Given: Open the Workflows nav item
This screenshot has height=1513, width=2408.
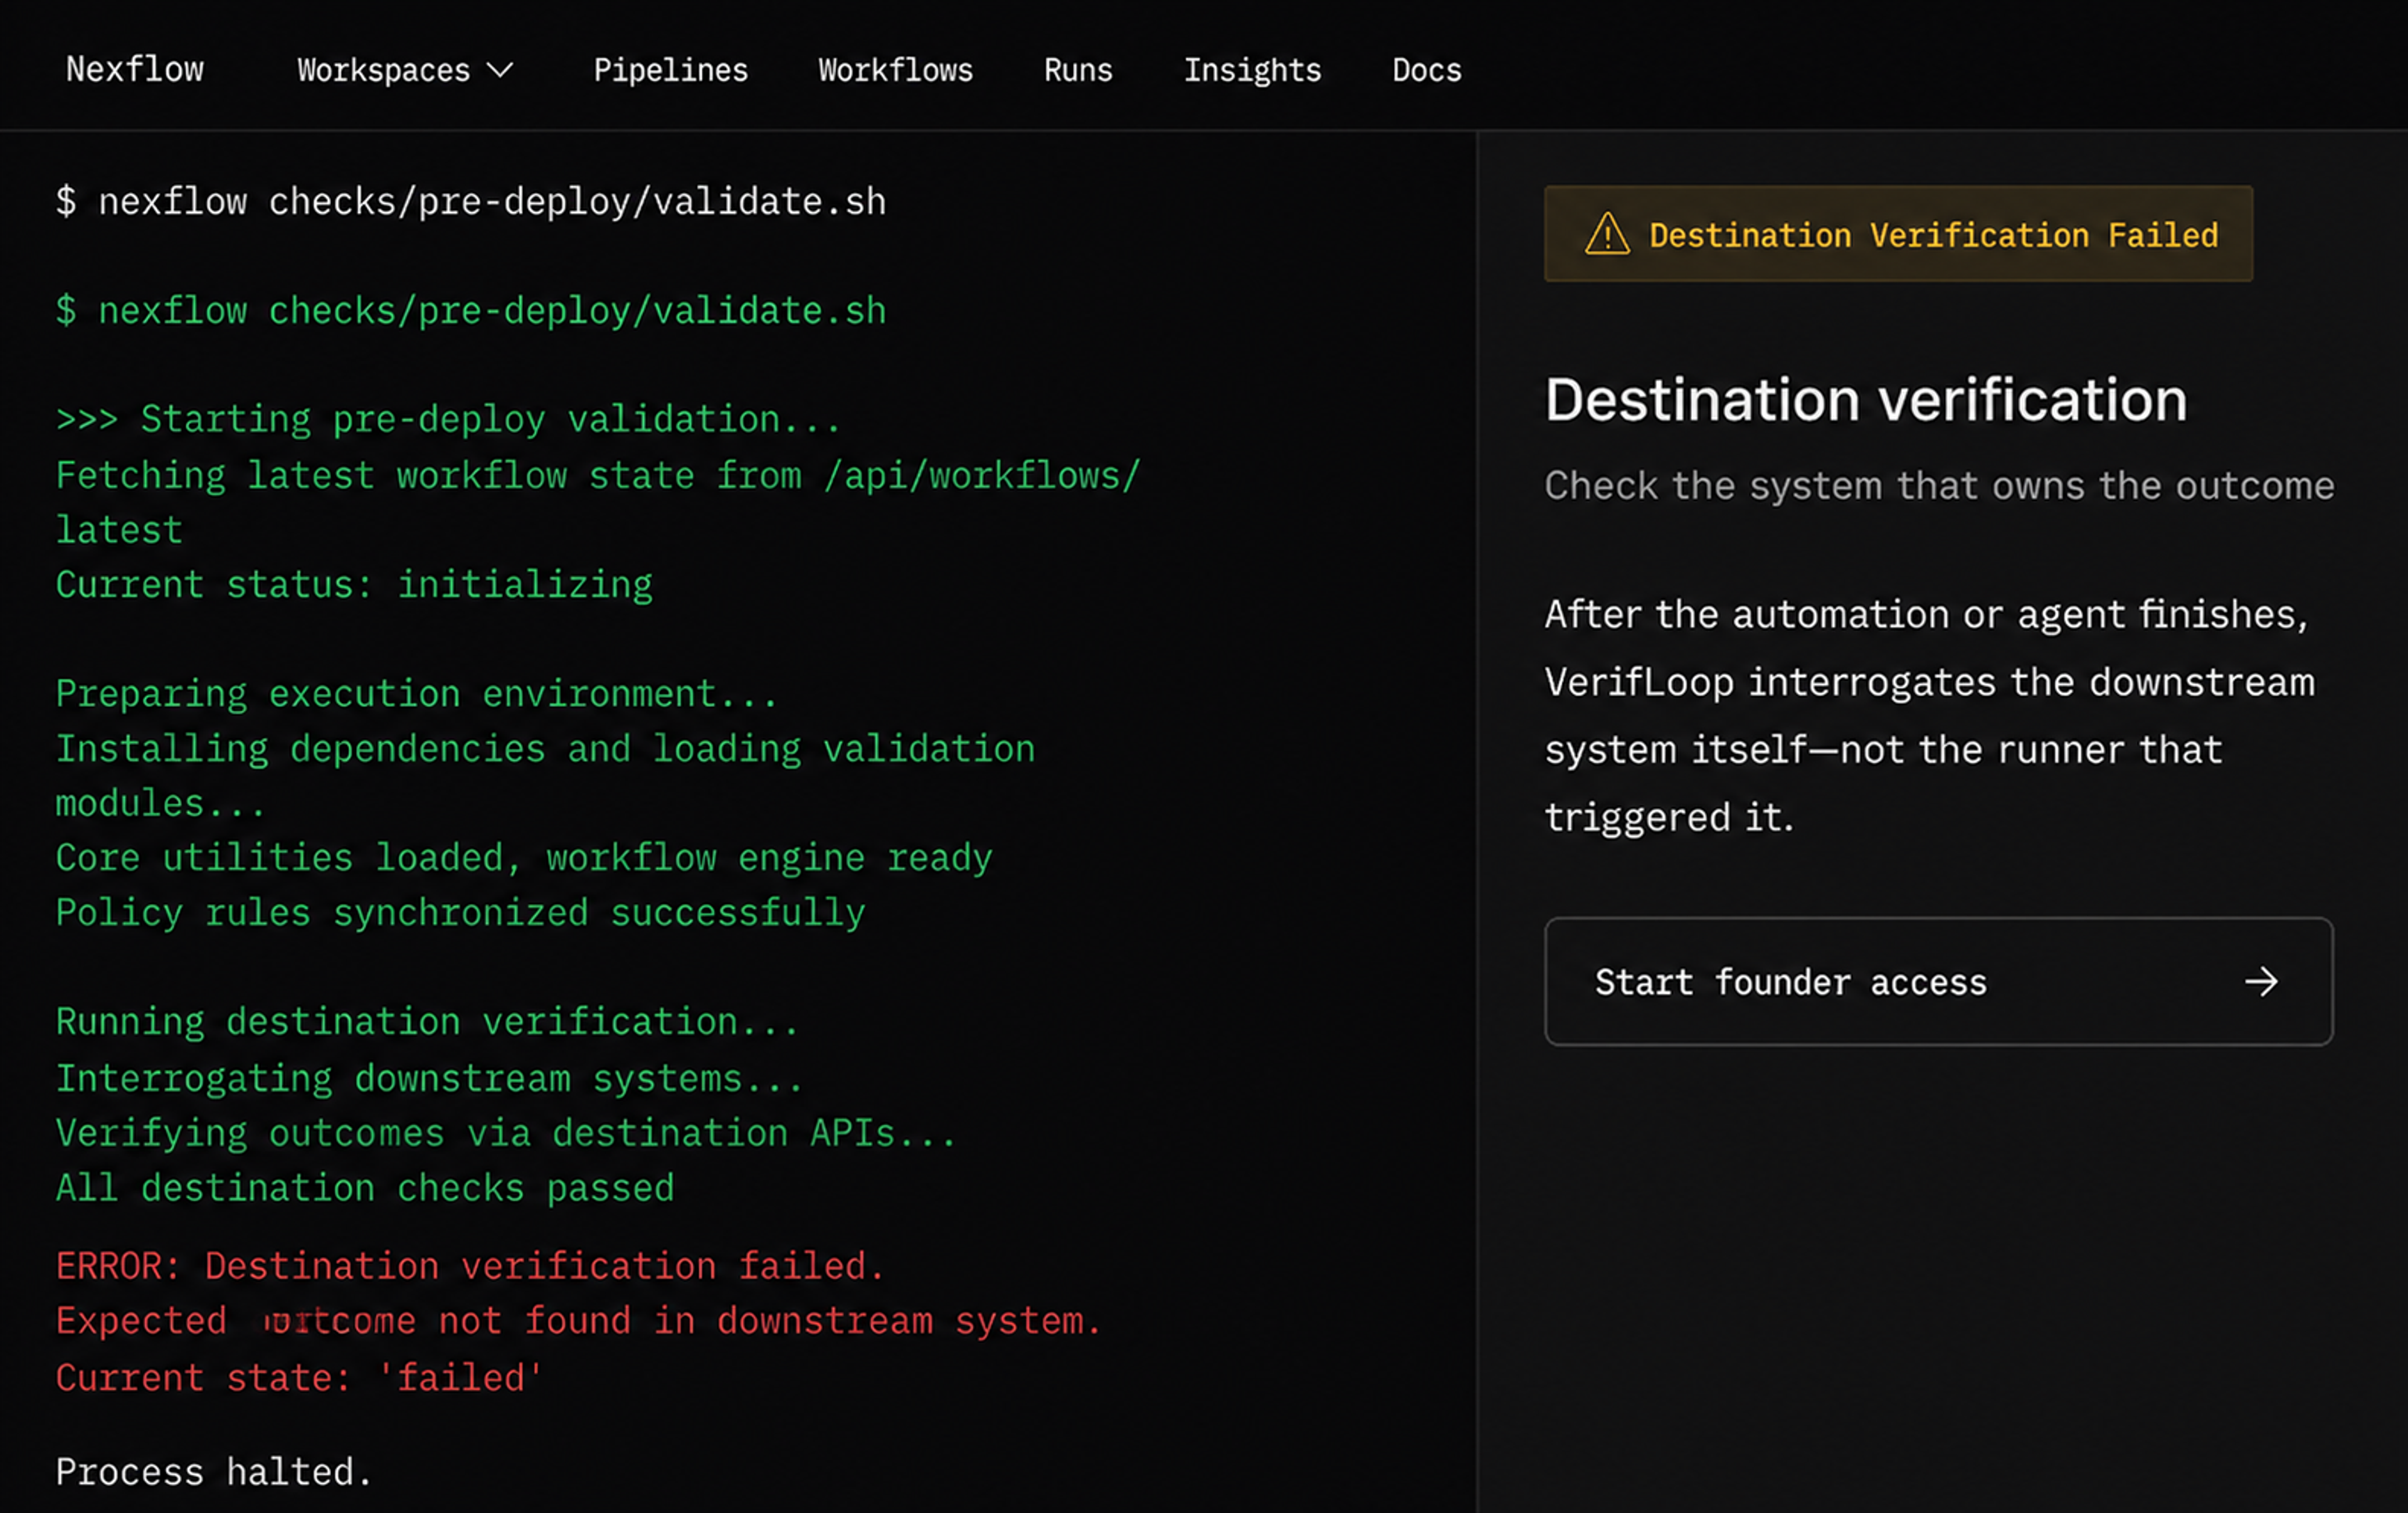Looking at the screenshot, I should [896, 70].
